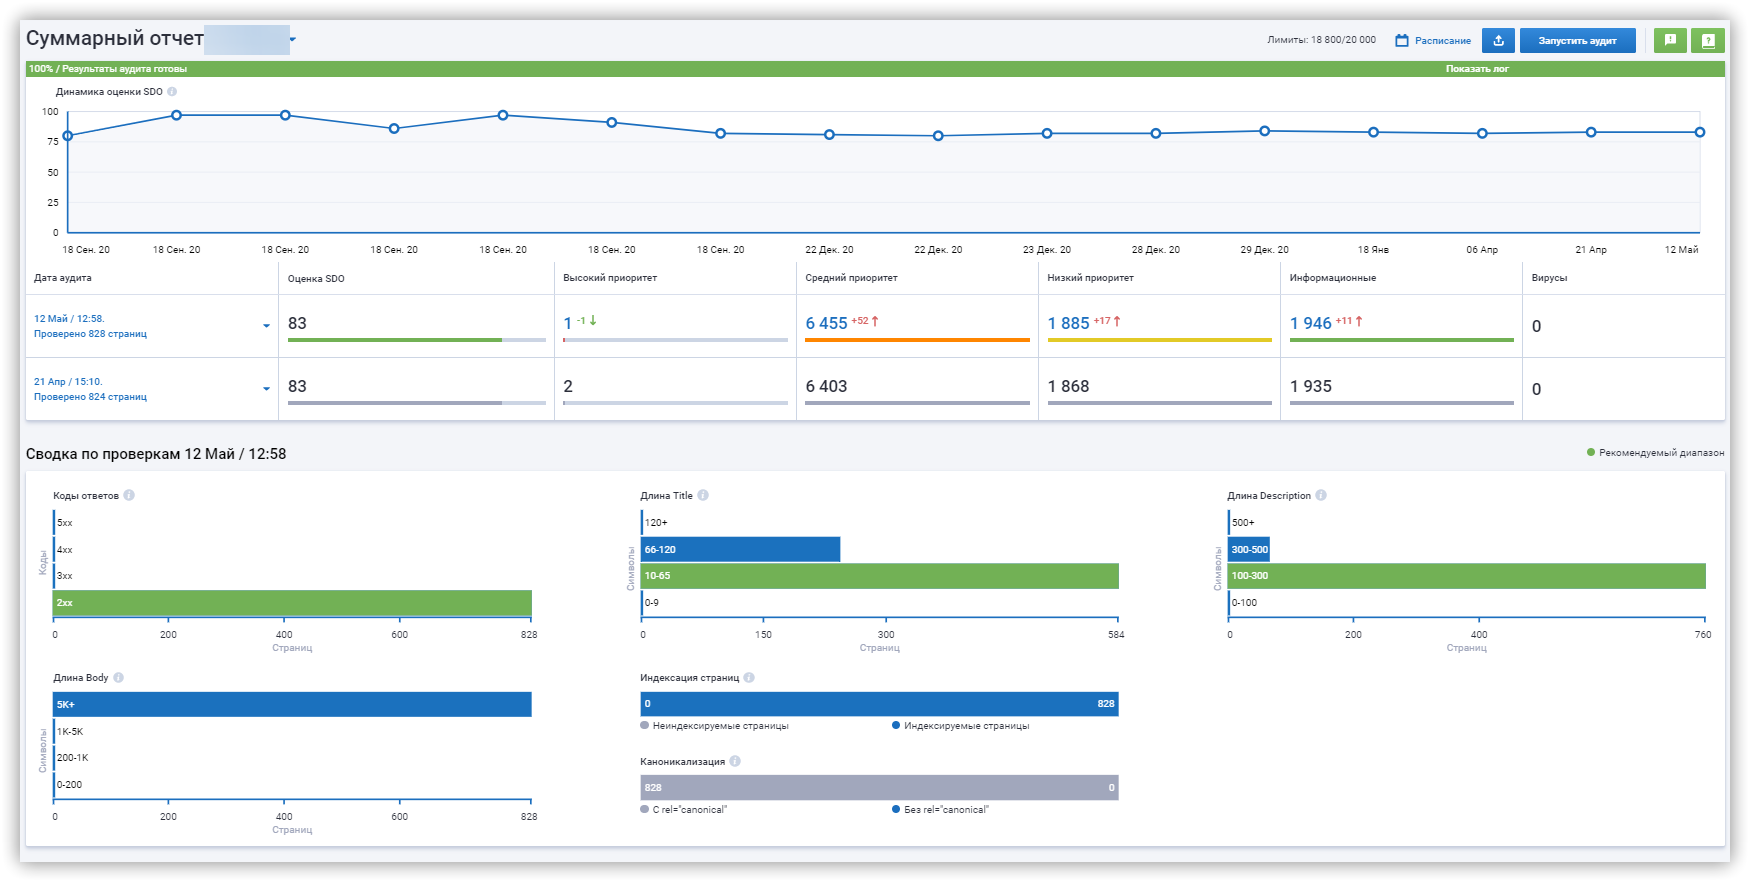Screen dimensions: 1750x882
Task: Open the feedback speech-bubble icon
Action: click(x=1670, y=40)
